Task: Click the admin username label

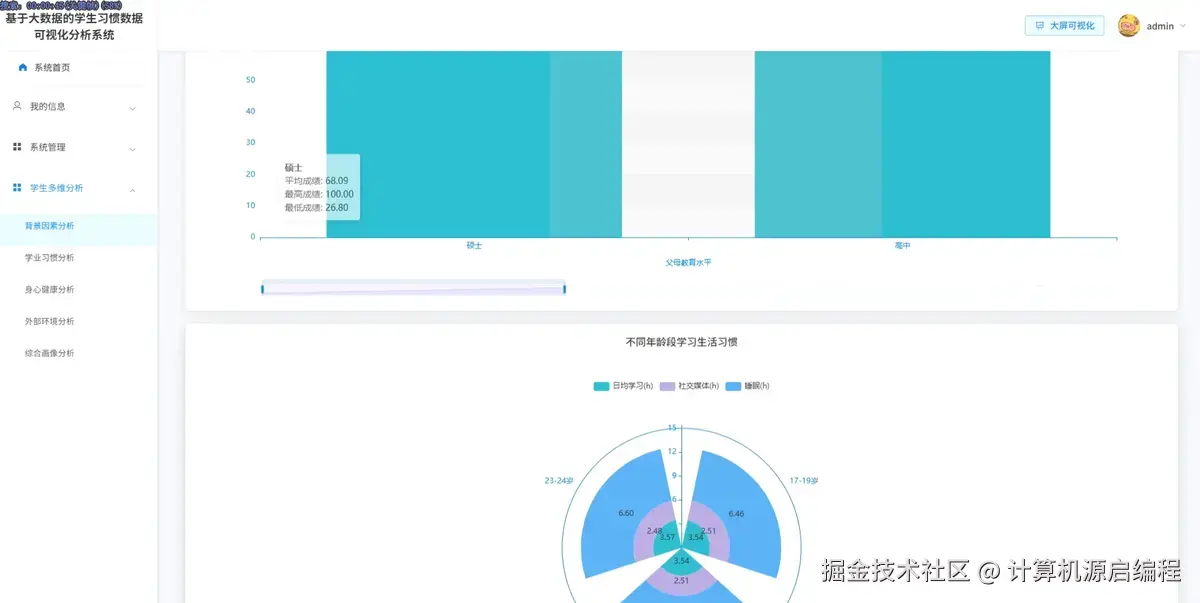Action: (x=1160, y=27)
